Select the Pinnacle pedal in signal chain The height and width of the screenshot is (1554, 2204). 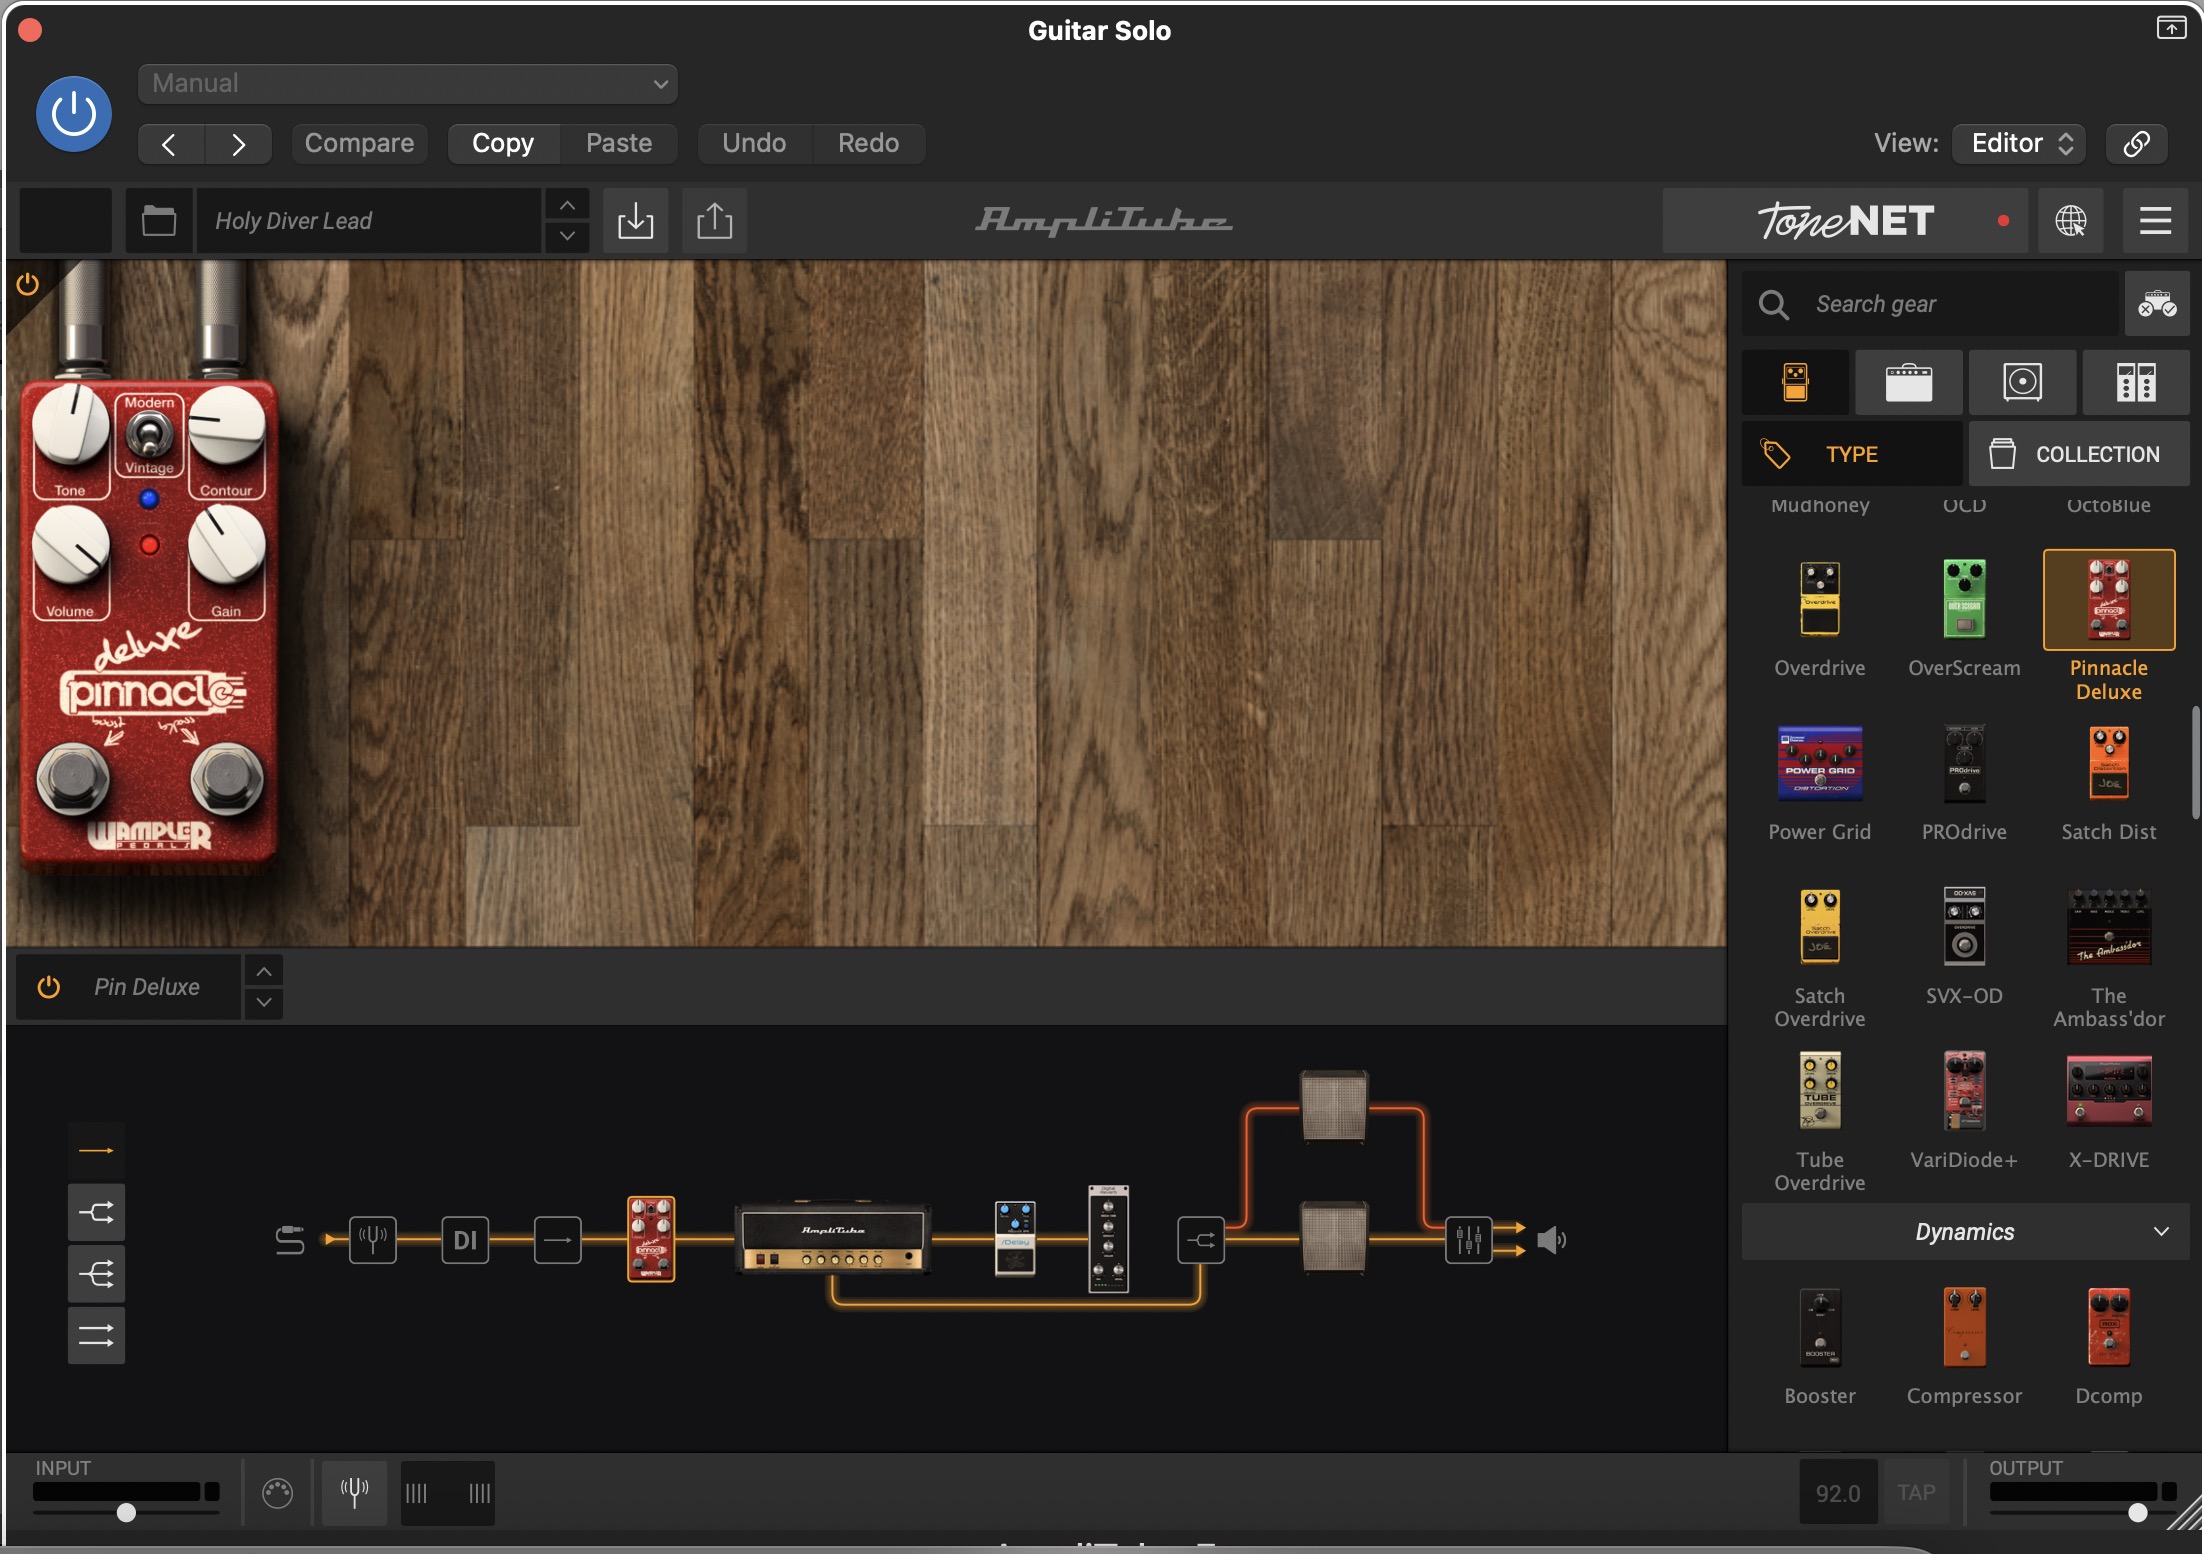pos(650,1239)
